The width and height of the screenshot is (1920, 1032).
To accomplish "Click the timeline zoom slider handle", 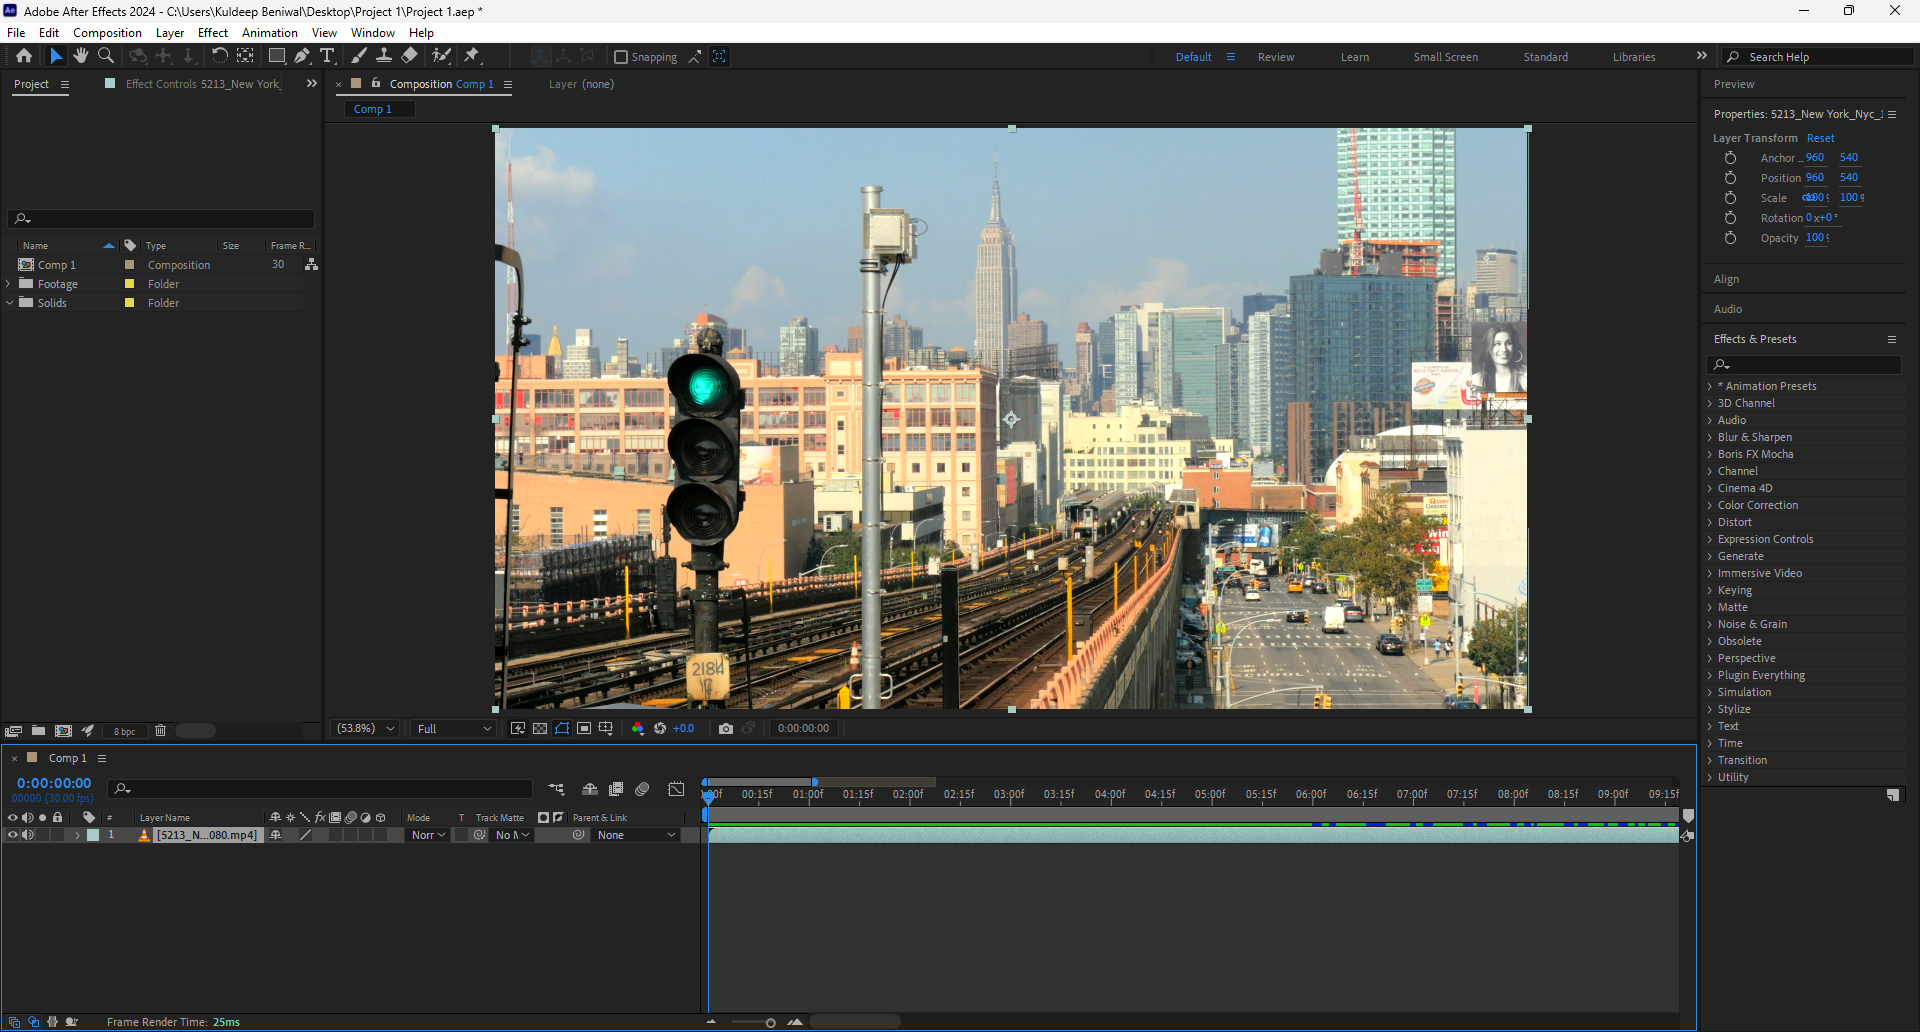I will [770, 1022].
